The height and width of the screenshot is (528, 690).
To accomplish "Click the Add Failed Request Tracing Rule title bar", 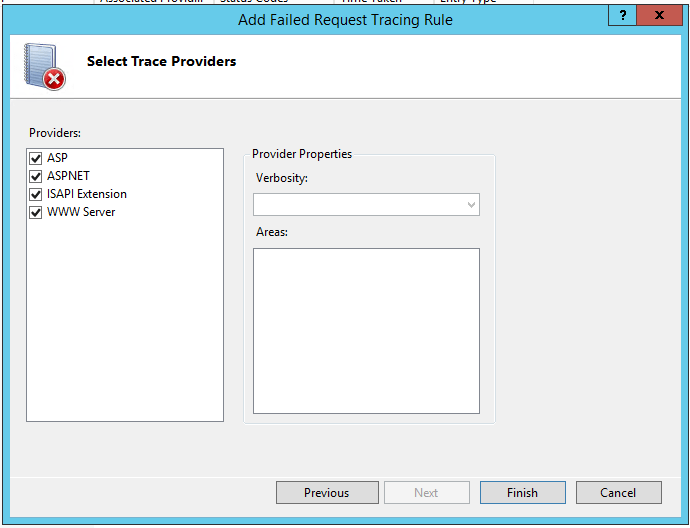I will pos(345,20).
